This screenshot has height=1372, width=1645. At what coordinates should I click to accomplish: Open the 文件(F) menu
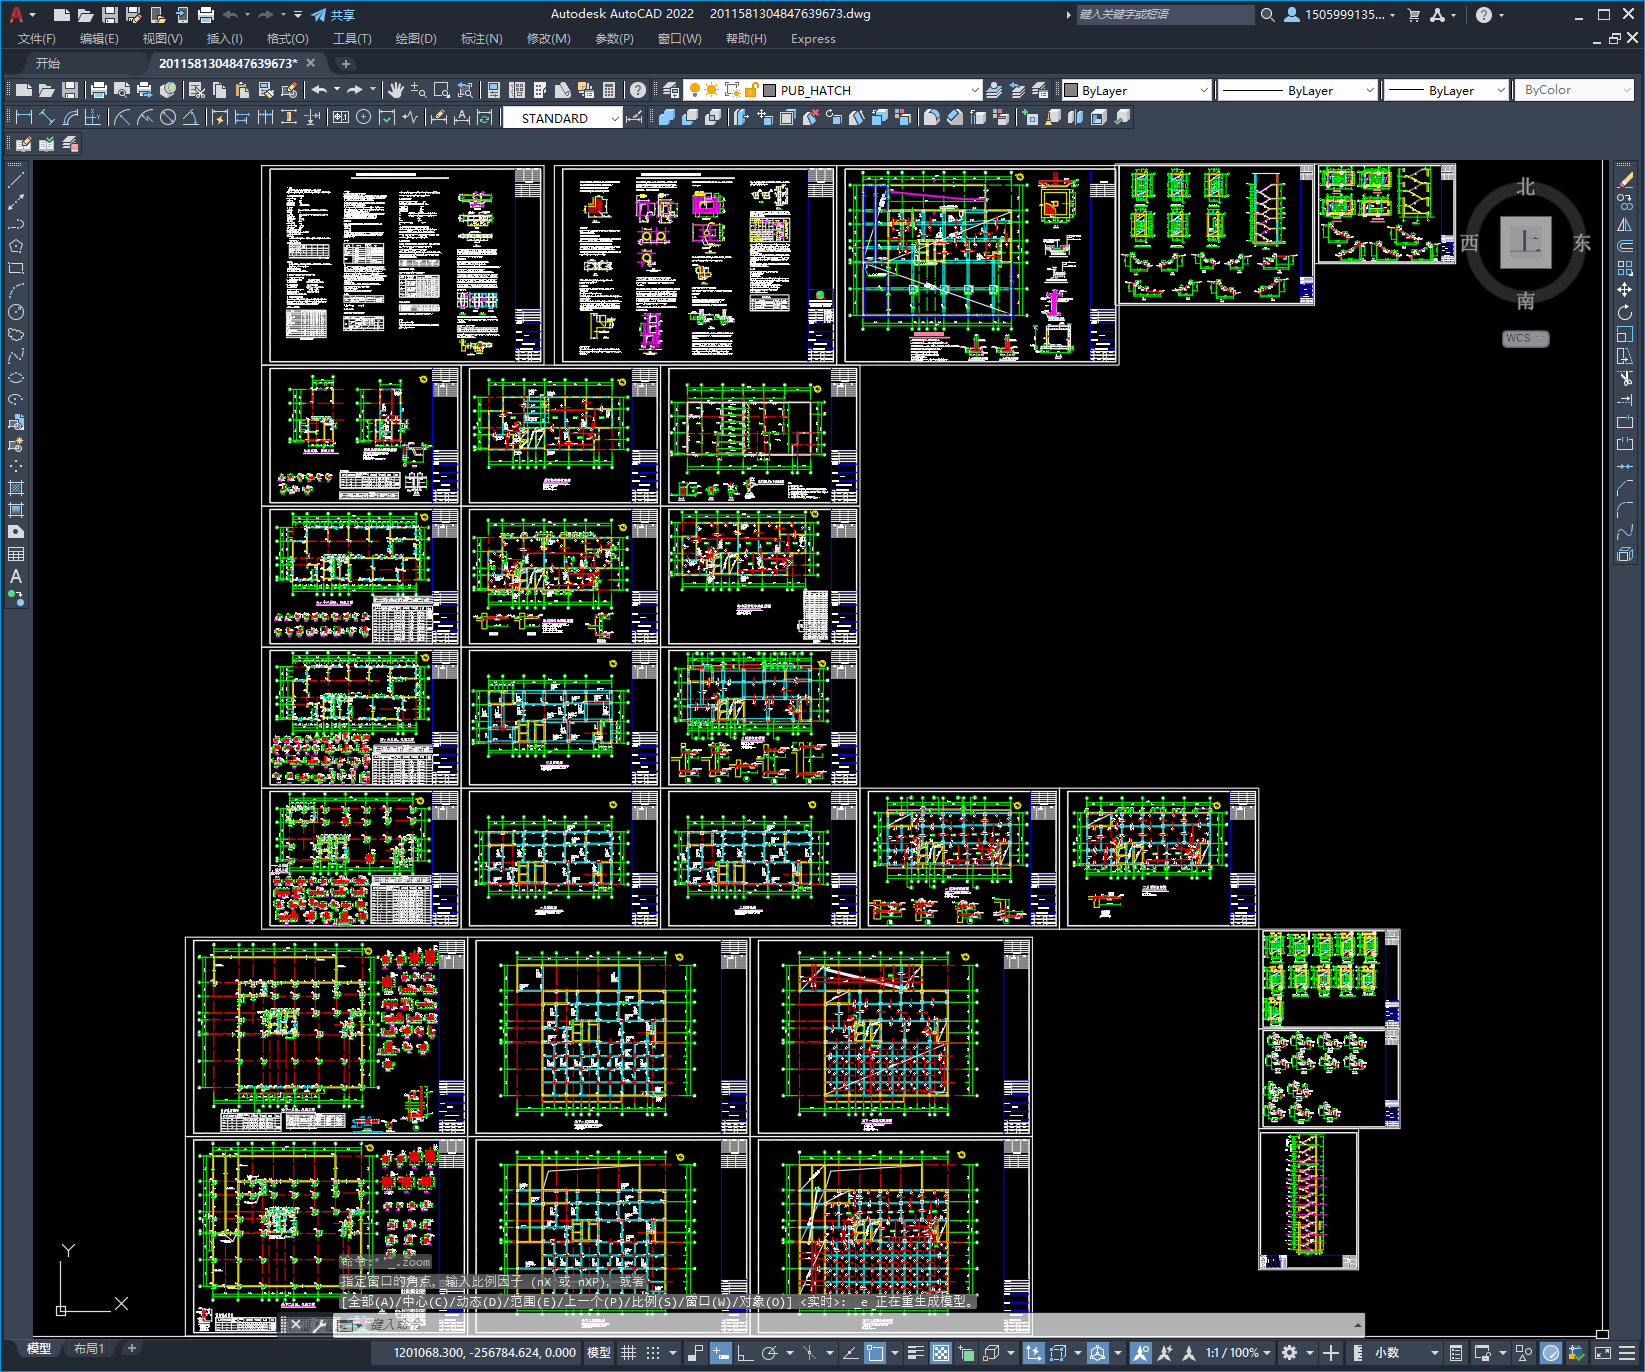(37, 39)
